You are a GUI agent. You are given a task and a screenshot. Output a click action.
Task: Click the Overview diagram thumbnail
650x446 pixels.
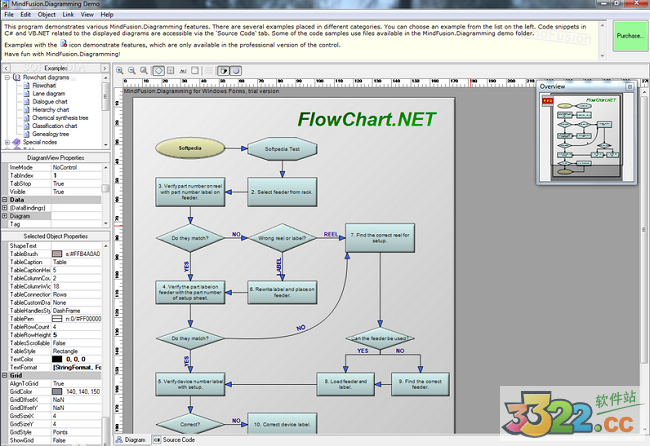coord(587,137)
